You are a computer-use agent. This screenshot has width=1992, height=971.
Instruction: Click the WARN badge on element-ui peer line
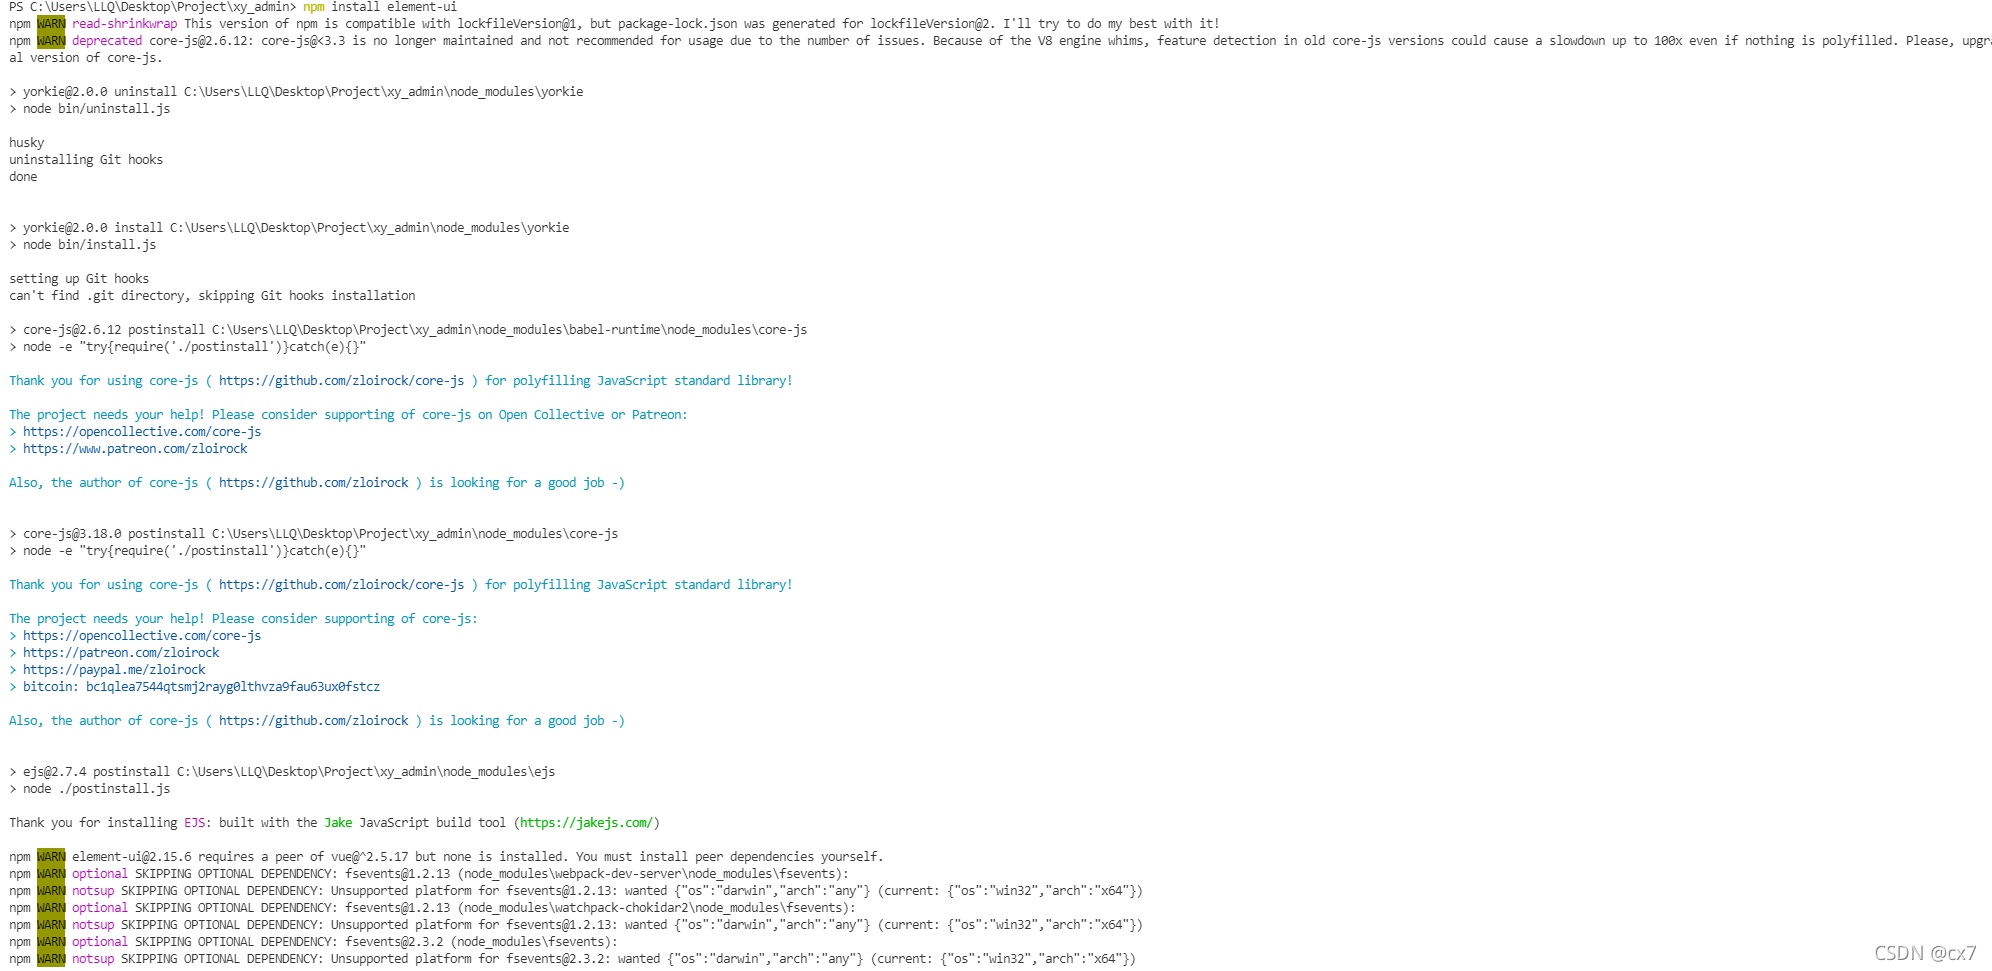pyautogui.click(x=51, y=857)
